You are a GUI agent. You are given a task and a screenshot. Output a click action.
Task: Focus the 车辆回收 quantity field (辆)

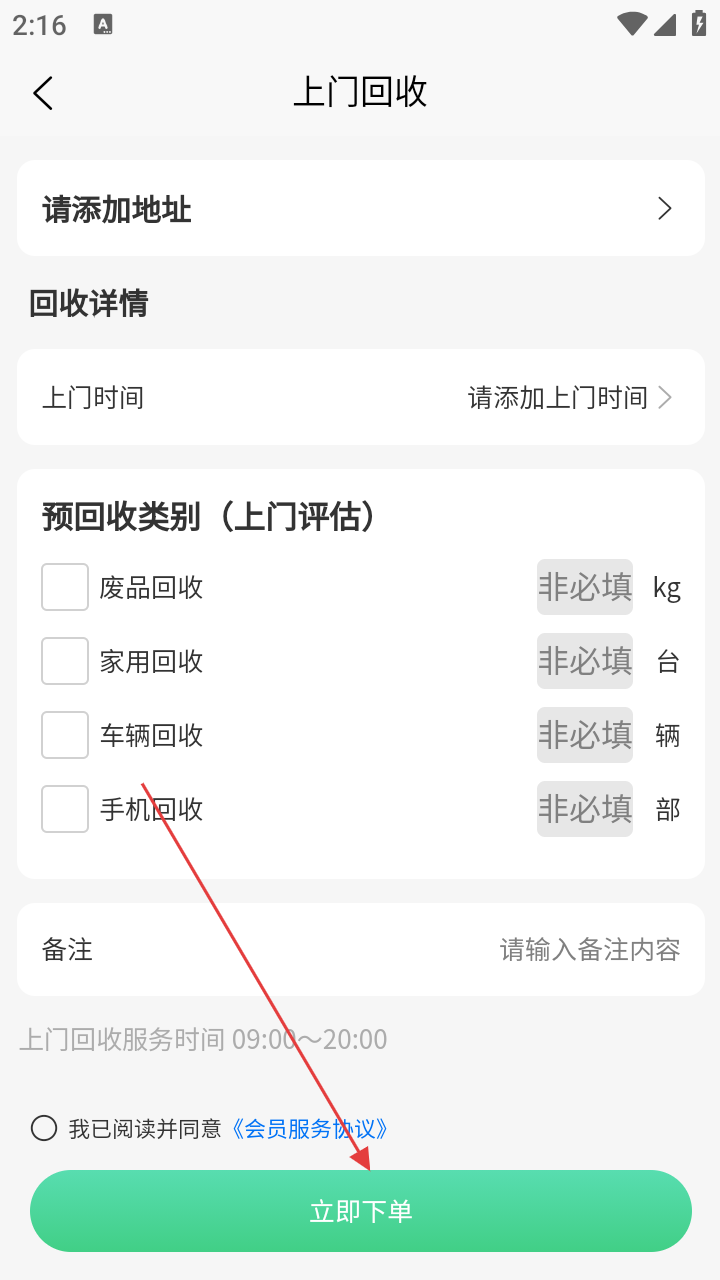click(585, 735)
